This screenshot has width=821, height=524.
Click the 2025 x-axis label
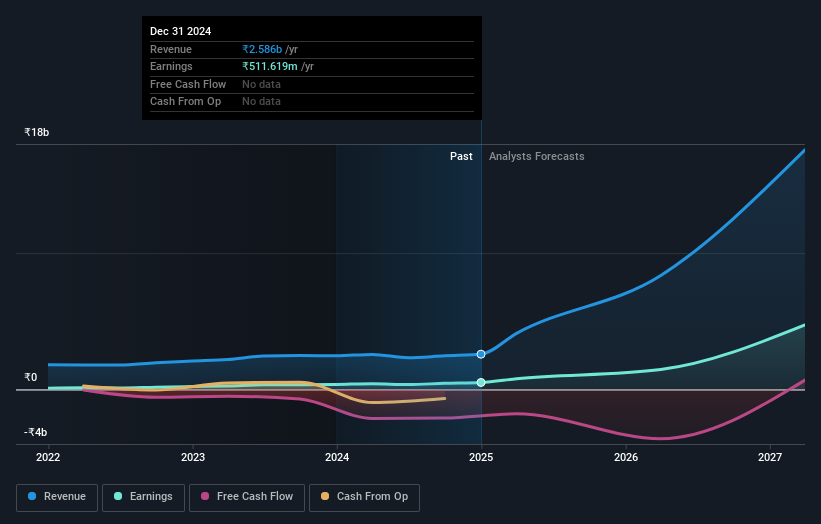click(481, 458)
